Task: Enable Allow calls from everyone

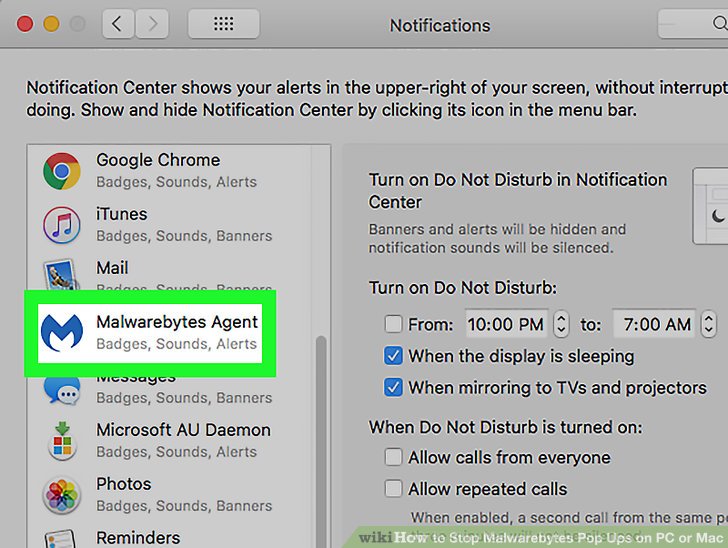Action: [x=393, y=457]
